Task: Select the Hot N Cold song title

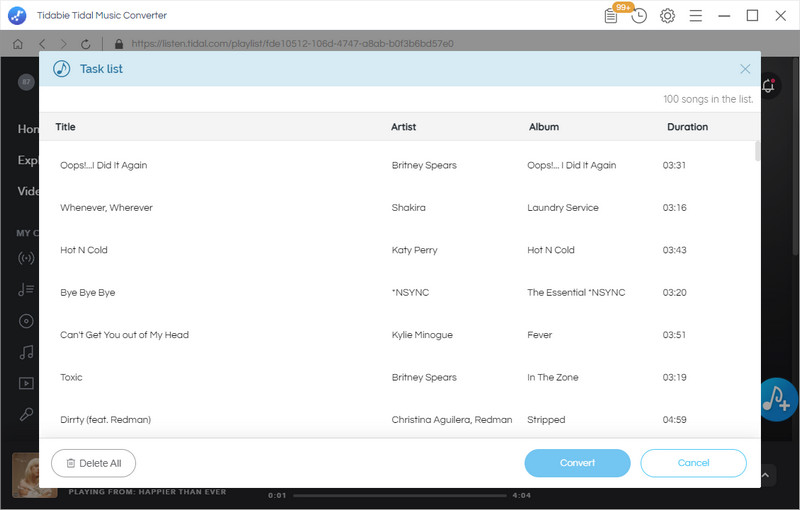Action: tap(84, 250)
